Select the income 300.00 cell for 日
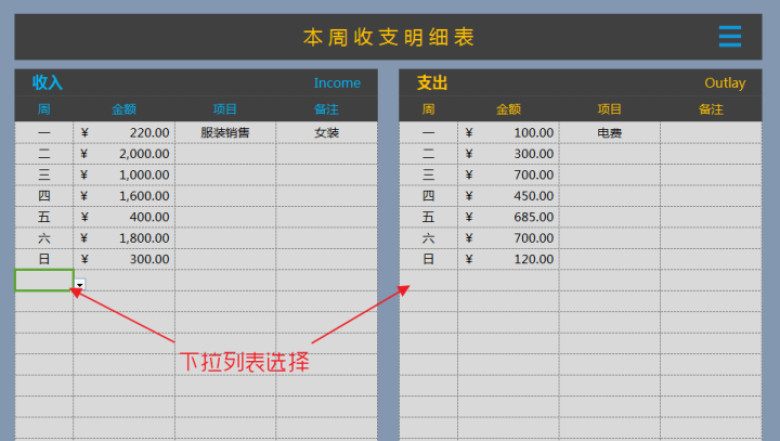Viewport: 780px width, 441px height. point(124,259)
